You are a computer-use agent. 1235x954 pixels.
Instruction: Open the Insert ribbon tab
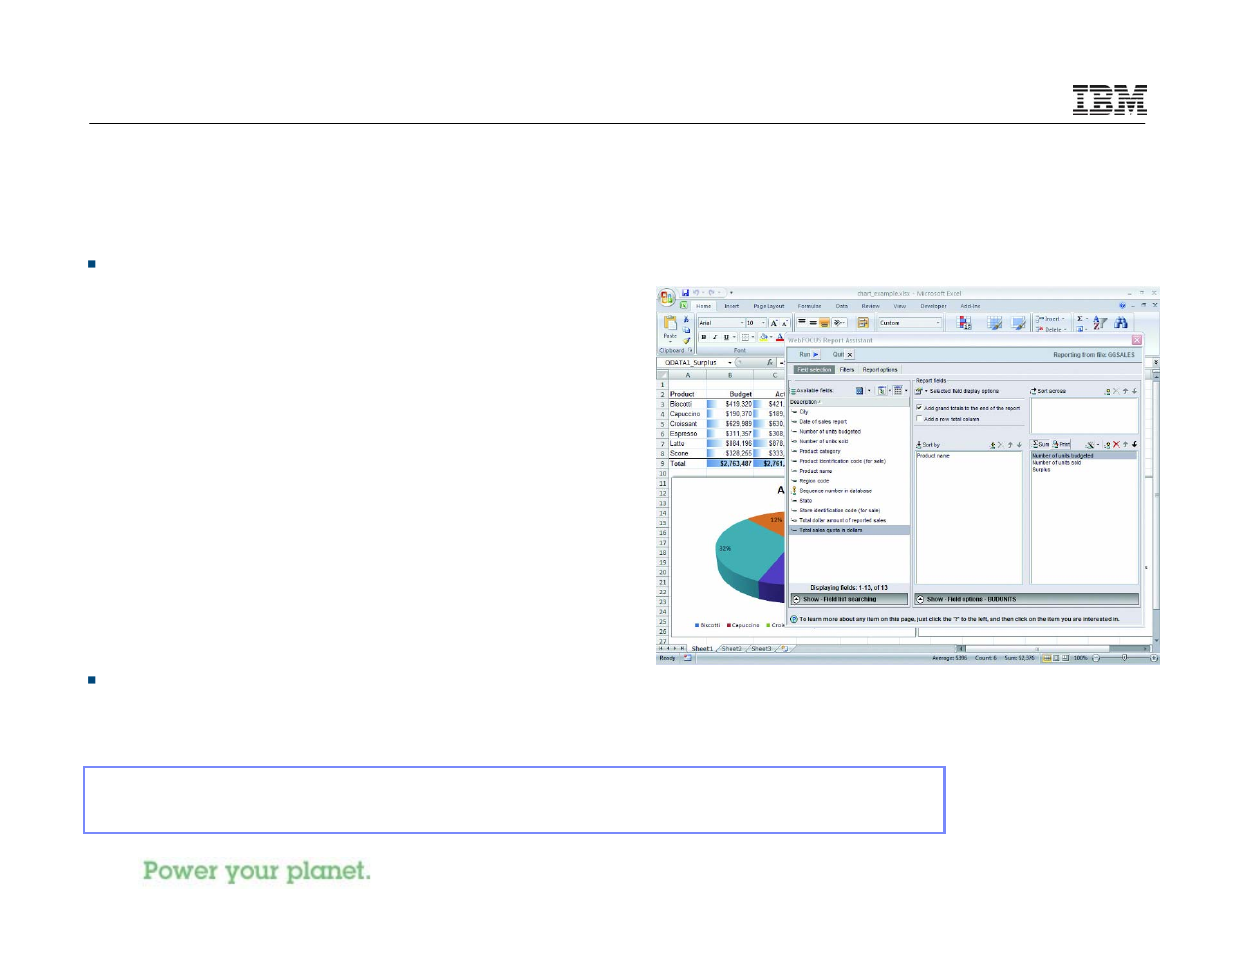[x=732, y=306]
